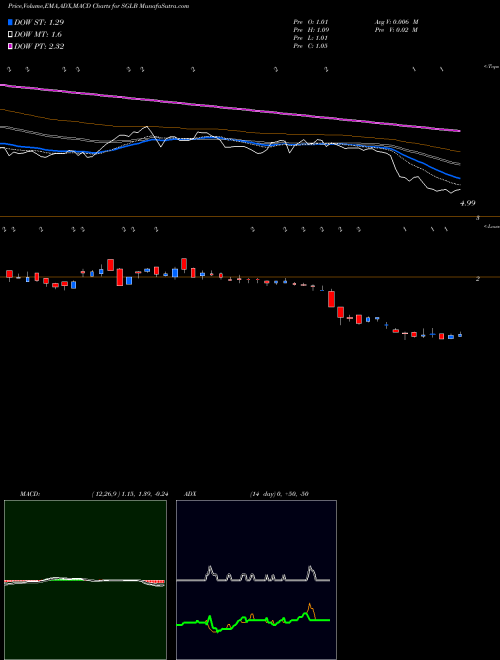
Task: Click the white DOW MT legend swatch
Action: [x=10, y=35]
